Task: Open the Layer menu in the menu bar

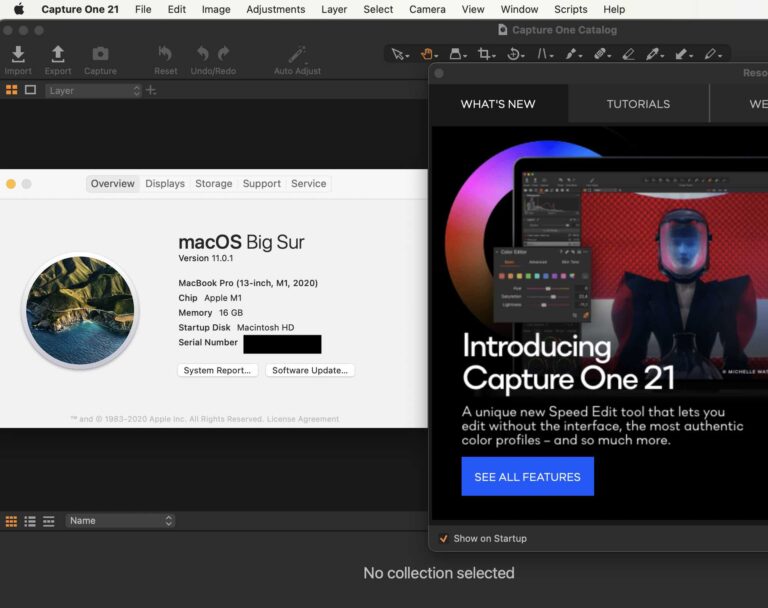Action: [x=334, y=9]
